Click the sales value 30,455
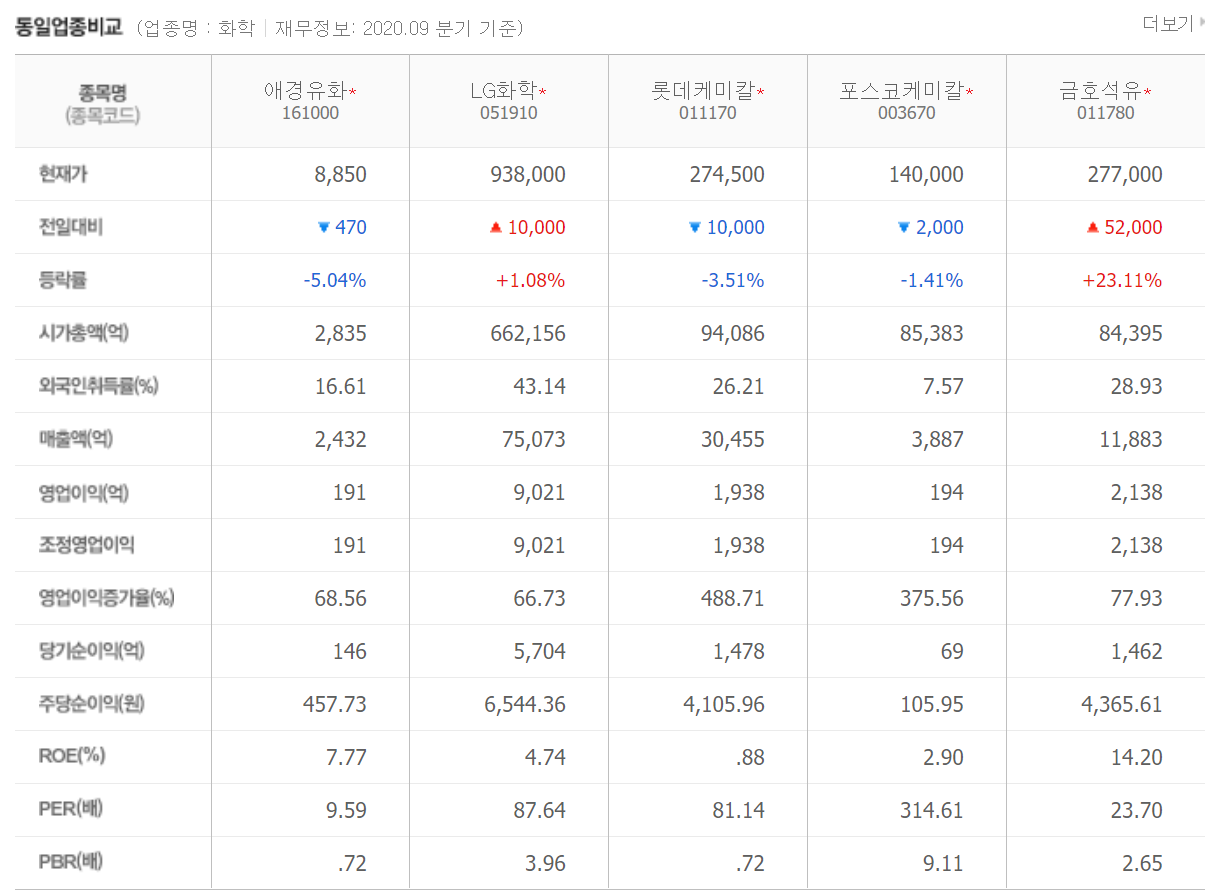Viewport: 1215px width, 896px height. [x=733, y=440]
